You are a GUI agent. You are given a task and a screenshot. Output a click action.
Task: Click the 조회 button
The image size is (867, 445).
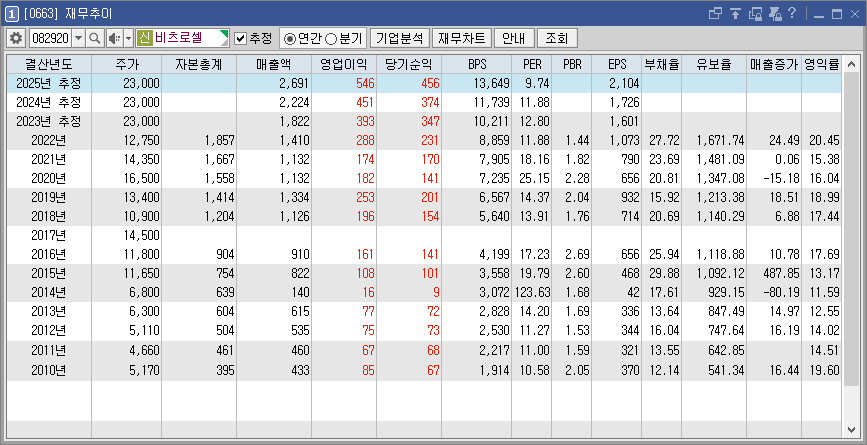pos(557,38)
